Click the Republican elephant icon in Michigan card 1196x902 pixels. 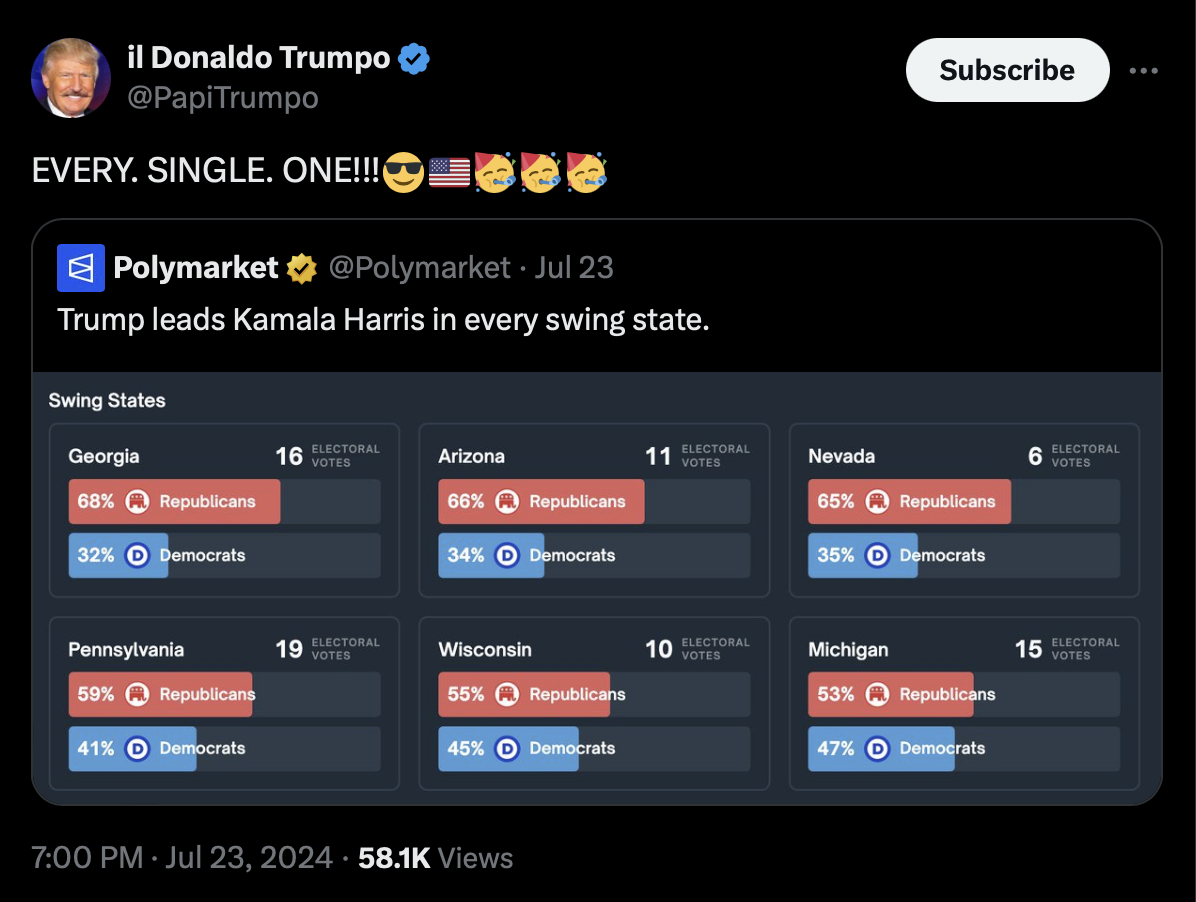(x=877, y=695)
